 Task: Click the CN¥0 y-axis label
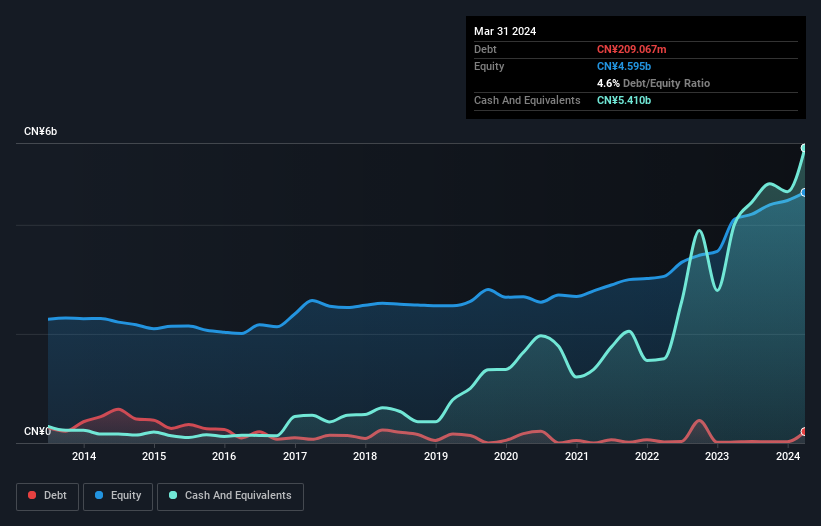(x=37, y=432)
